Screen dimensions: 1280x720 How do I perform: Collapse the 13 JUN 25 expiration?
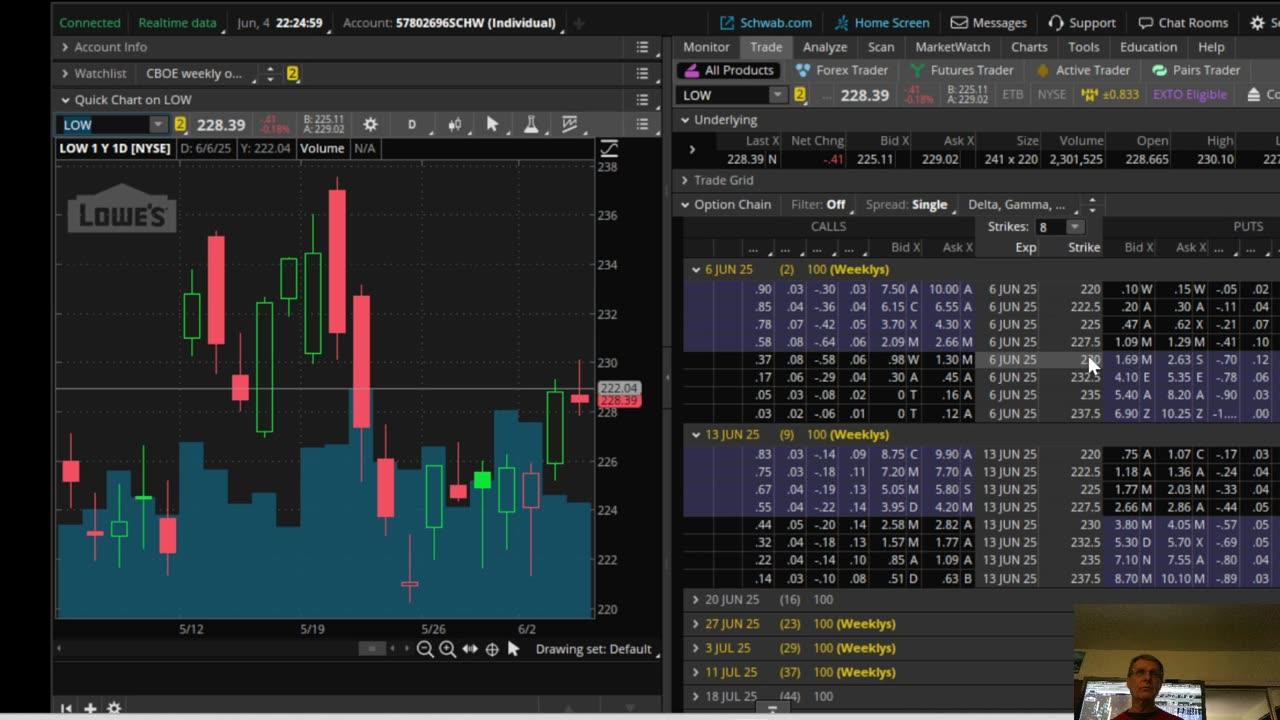point(696,434)
